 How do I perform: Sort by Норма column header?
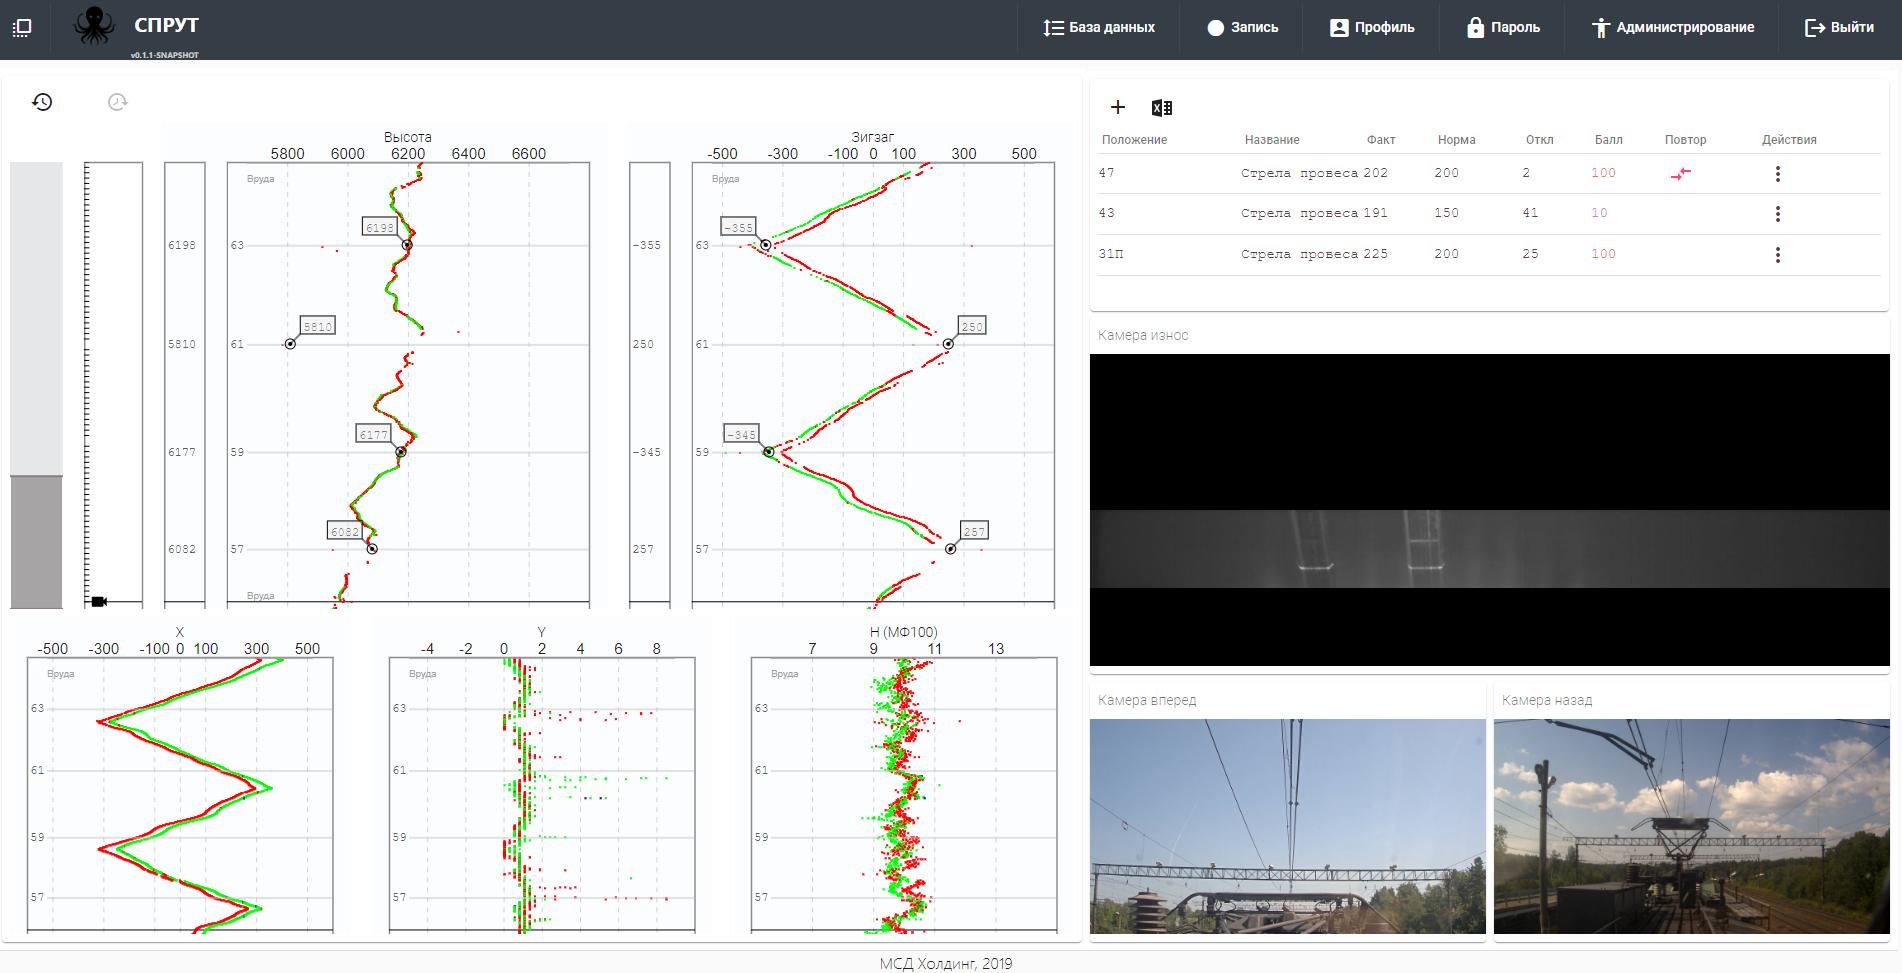click(1456, 140)
